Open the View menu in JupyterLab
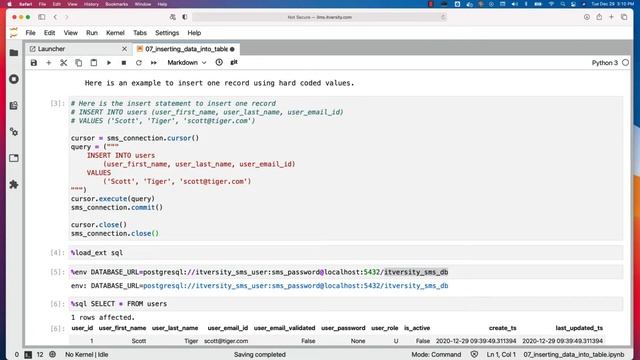The width and height of the screenshot is (640, 360). (71, 33)
